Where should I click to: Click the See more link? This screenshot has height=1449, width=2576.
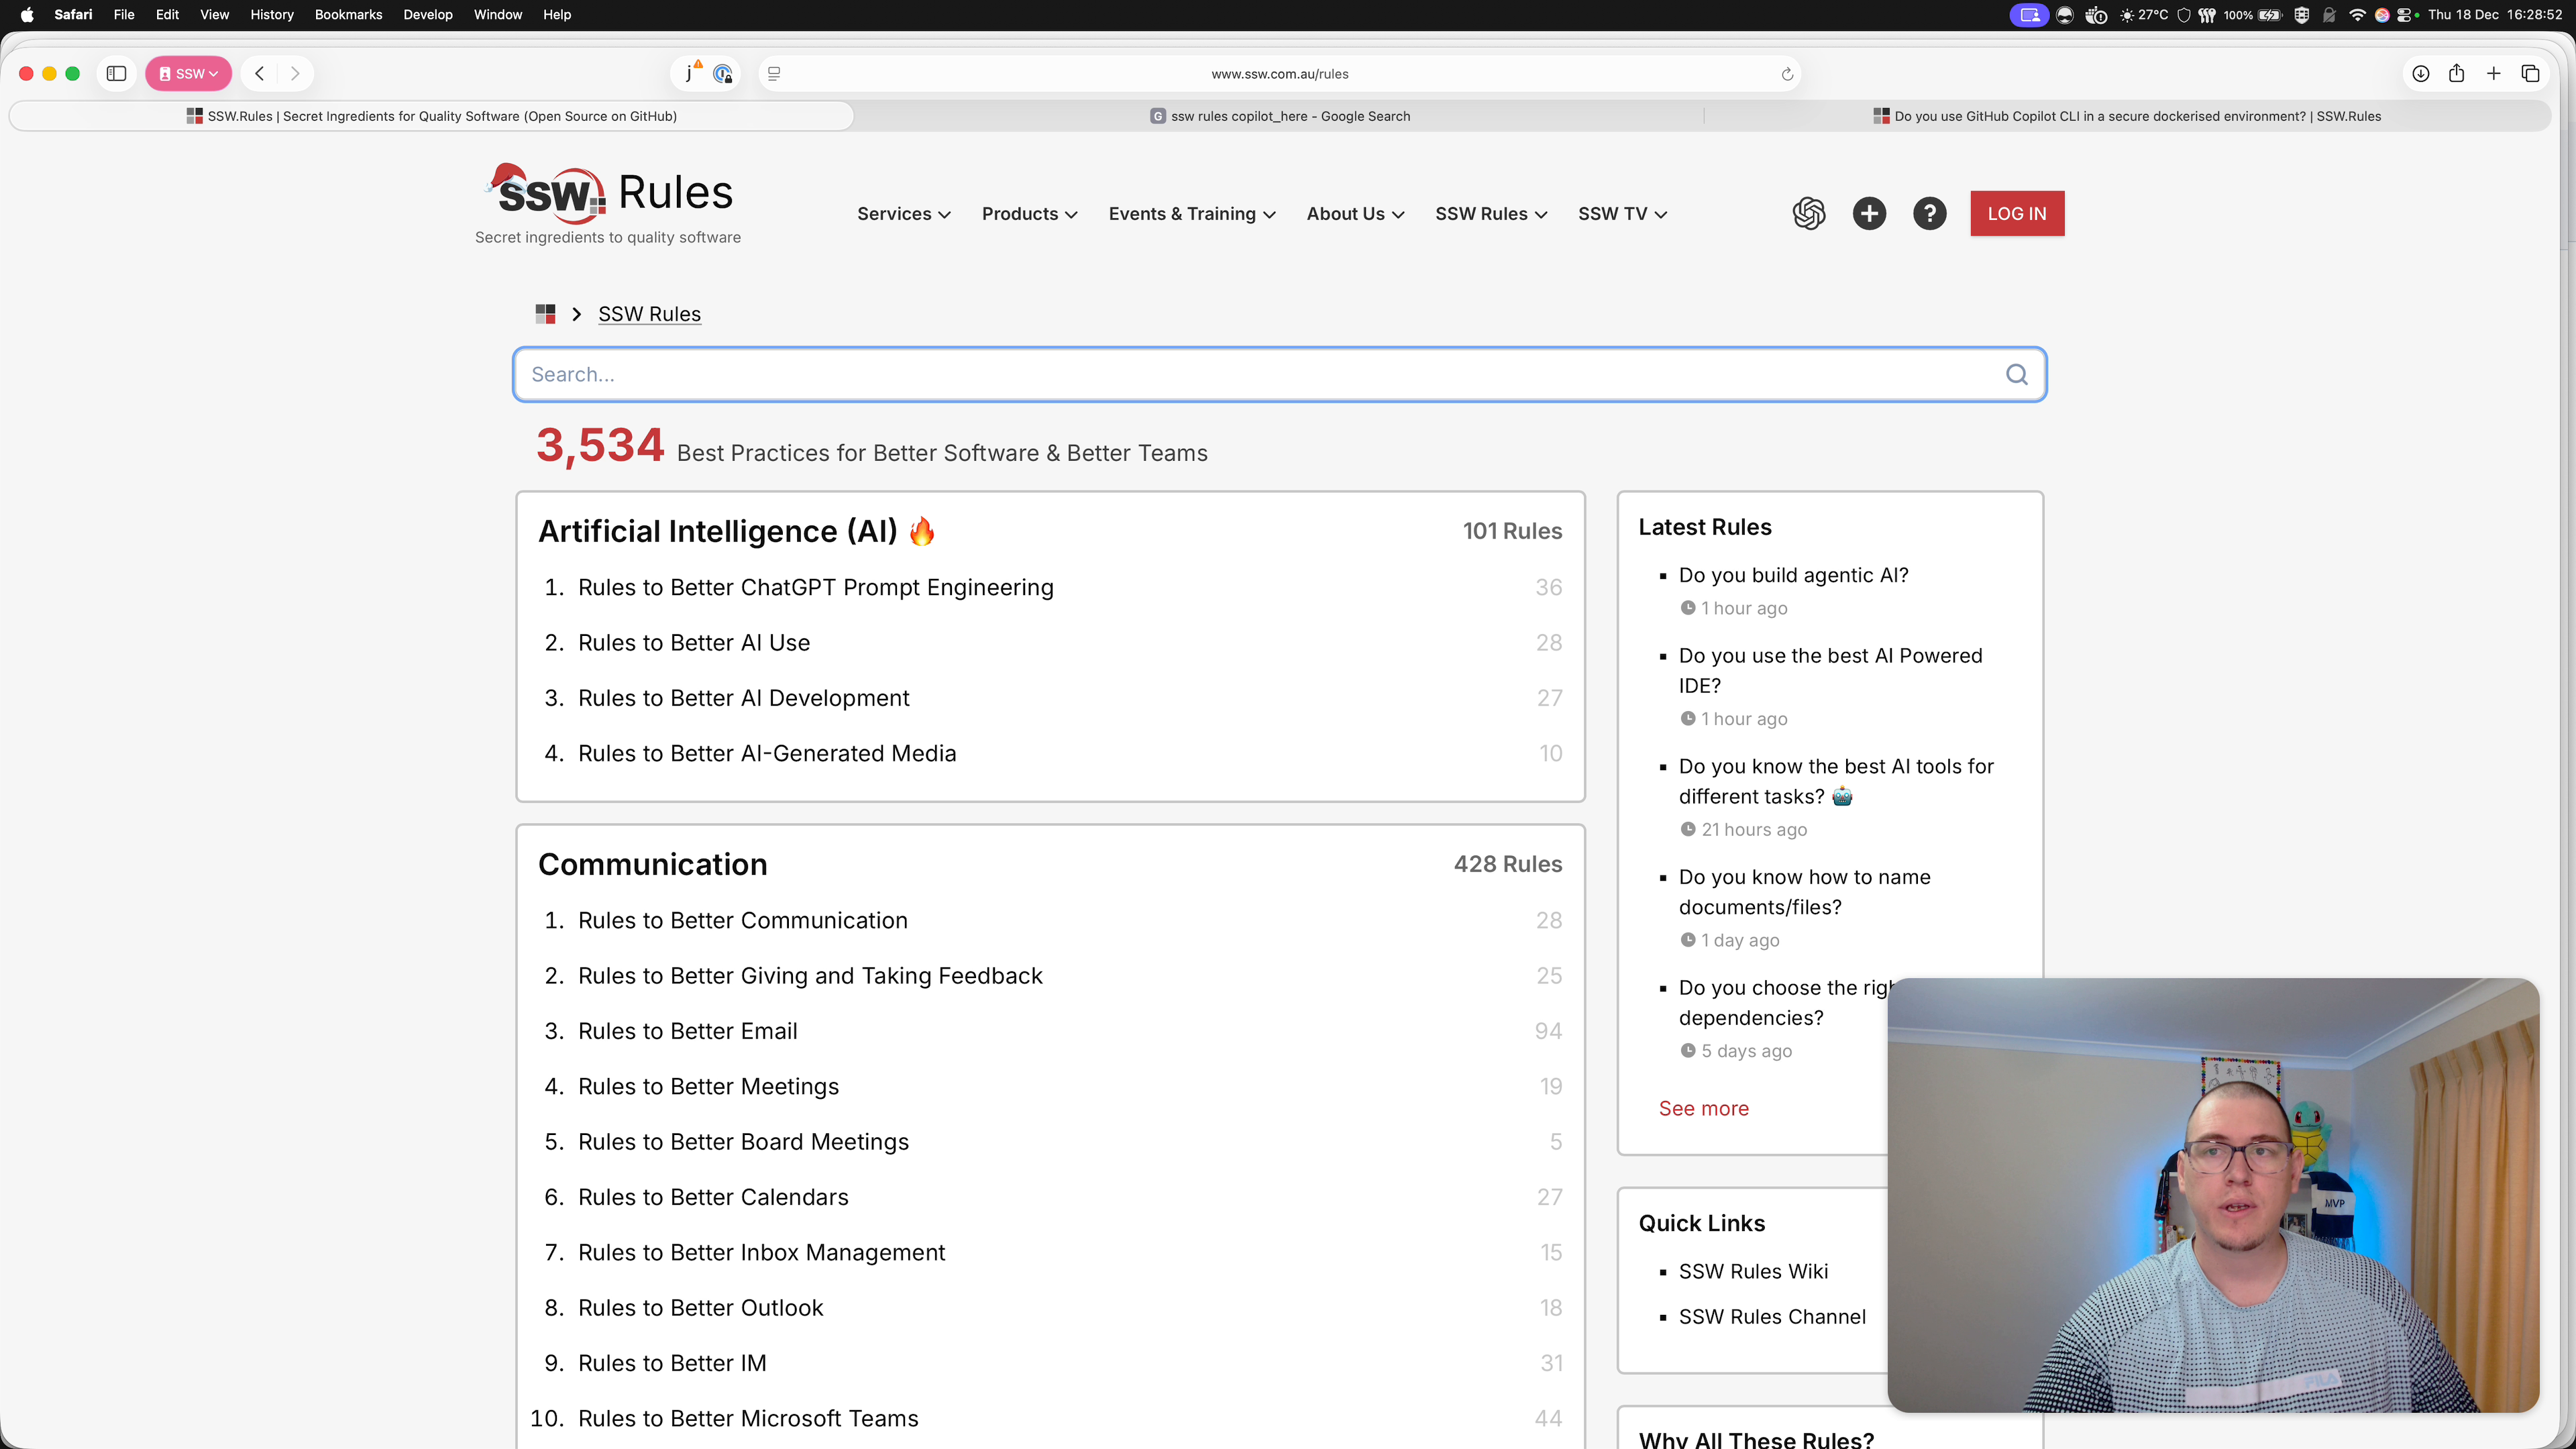(1703, 1108)
